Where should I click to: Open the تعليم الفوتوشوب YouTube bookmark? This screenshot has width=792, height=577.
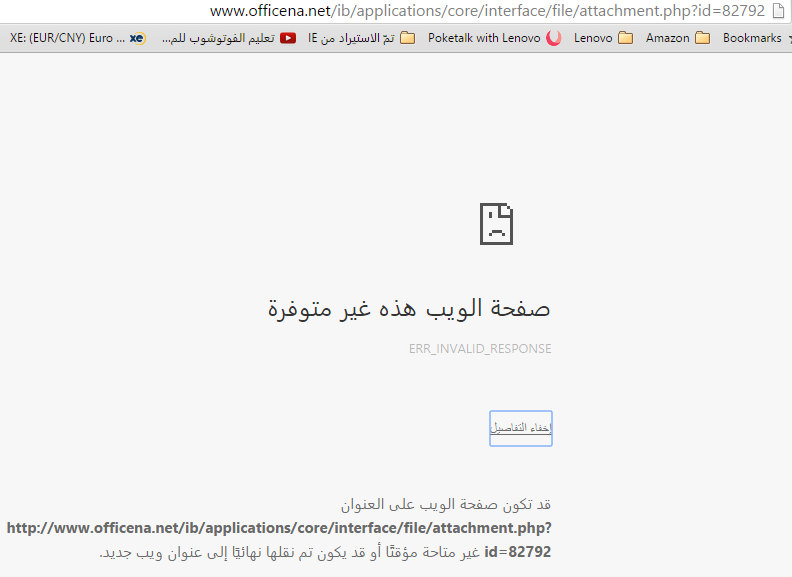click(229, 38)
